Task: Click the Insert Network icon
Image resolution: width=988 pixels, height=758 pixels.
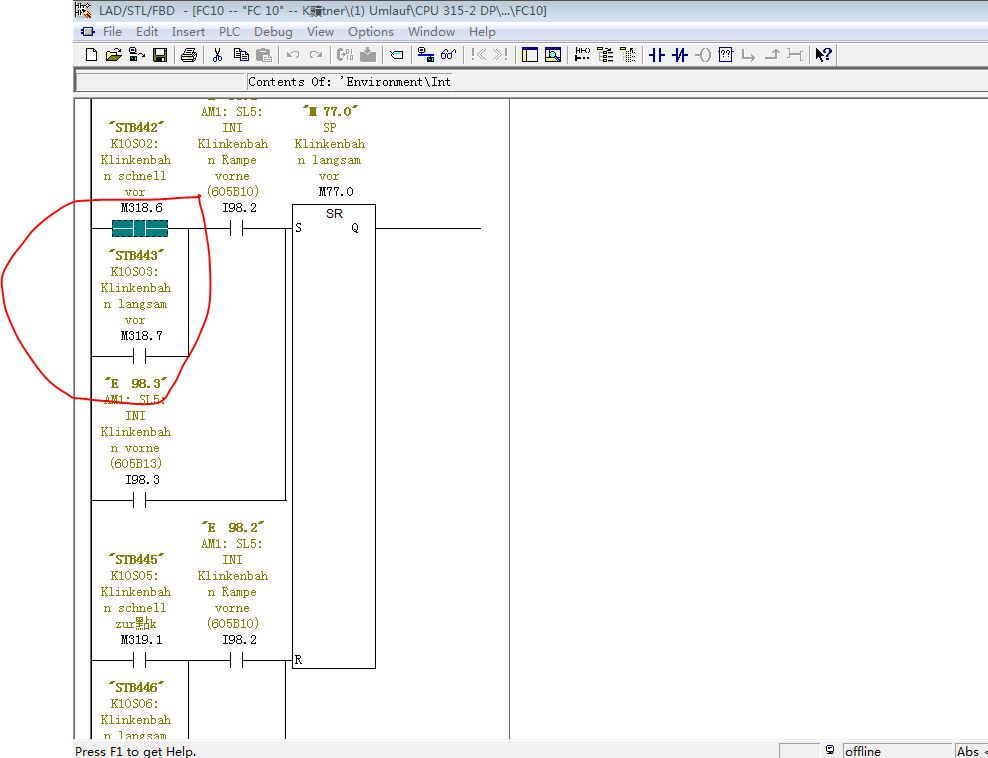Action: (396, 55)
